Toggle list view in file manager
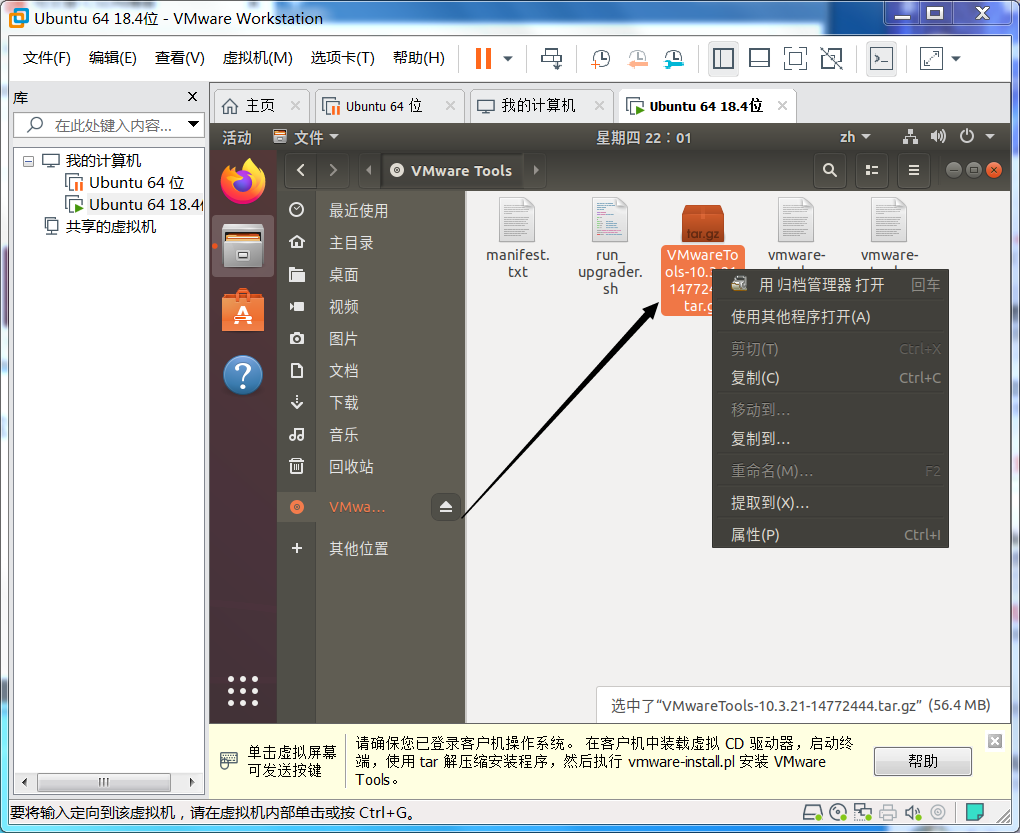This screenshot has height=833, width=1020. pyautogui.click(x=872, y=170)
